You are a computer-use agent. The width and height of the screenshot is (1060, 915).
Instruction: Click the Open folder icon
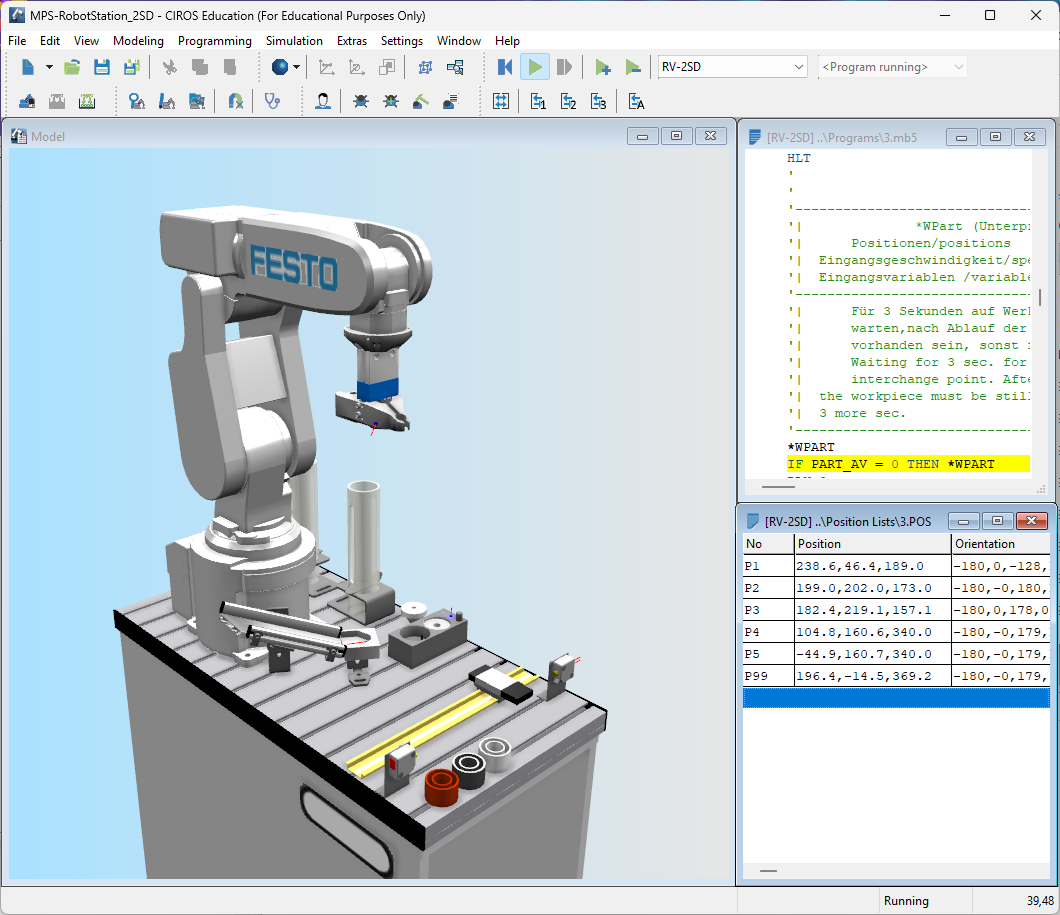click(x=72, y=67)
